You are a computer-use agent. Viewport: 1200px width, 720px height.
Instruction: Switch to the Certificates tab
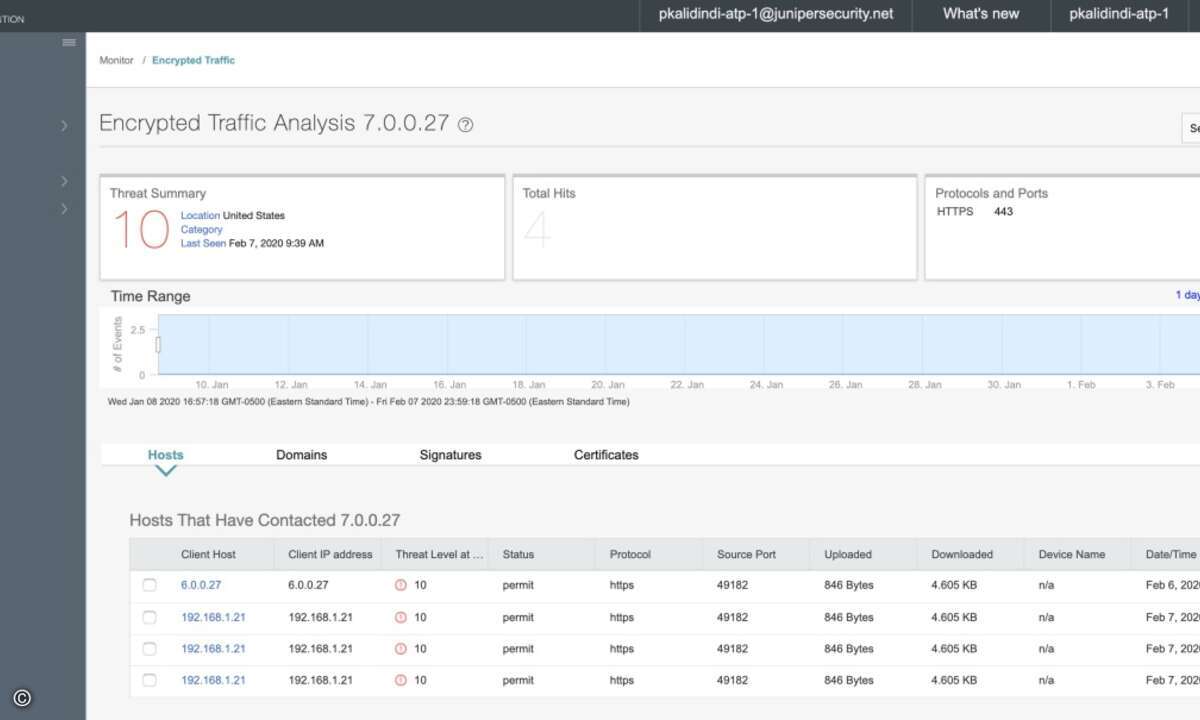[606, 455]
